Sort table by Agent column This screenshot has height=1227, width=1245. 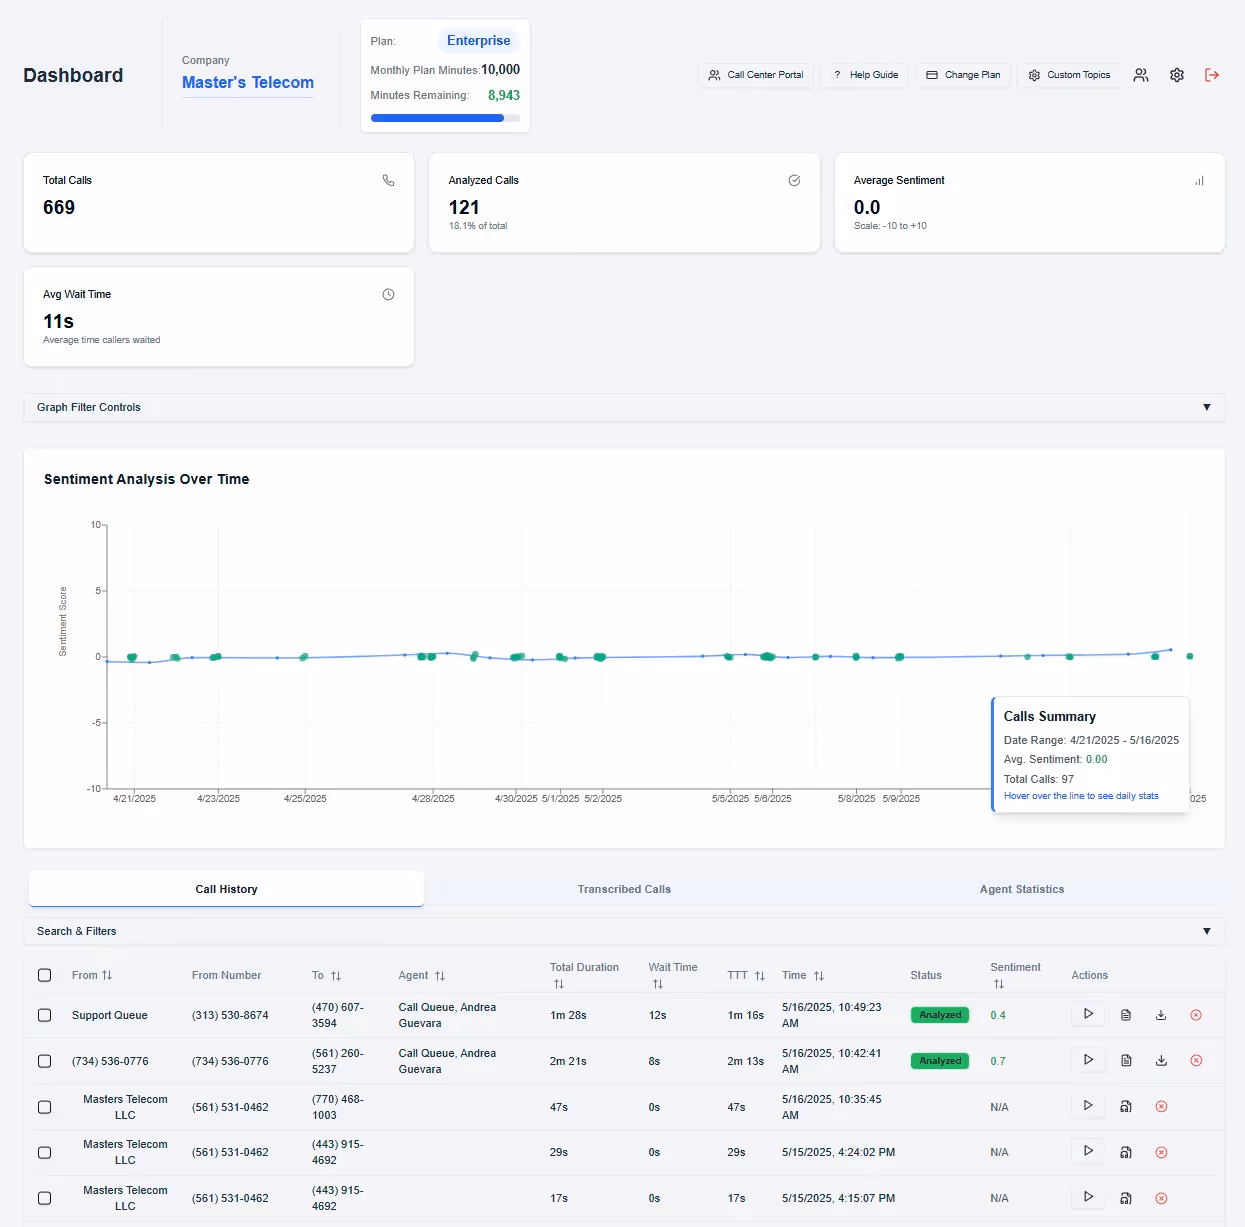[440, 976]
